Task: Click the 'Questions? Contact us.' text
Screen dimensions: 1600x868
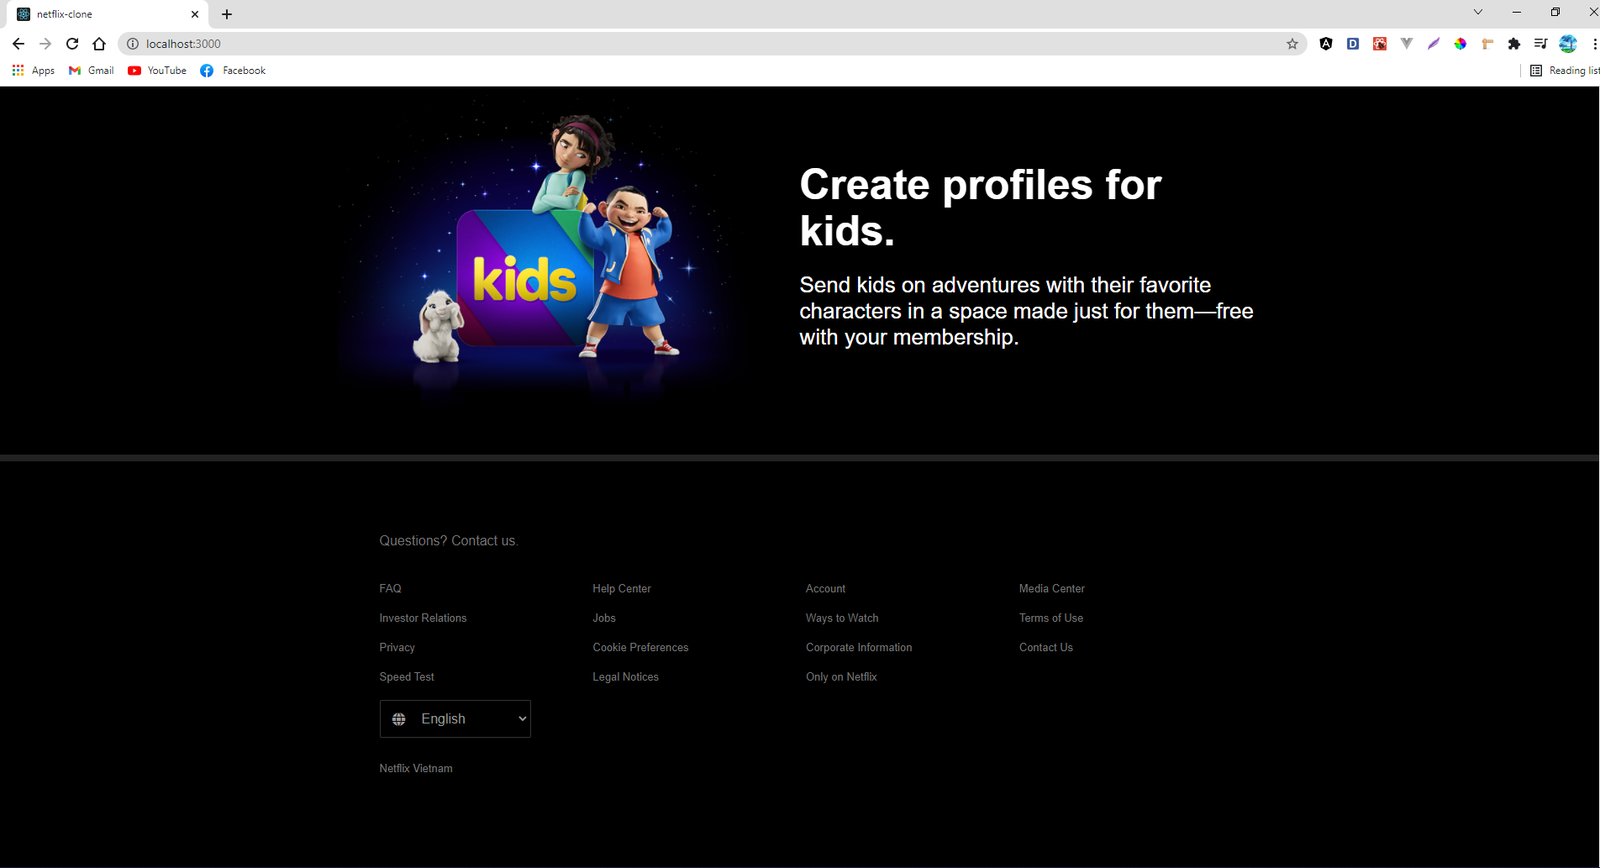Action: (449, 541)
